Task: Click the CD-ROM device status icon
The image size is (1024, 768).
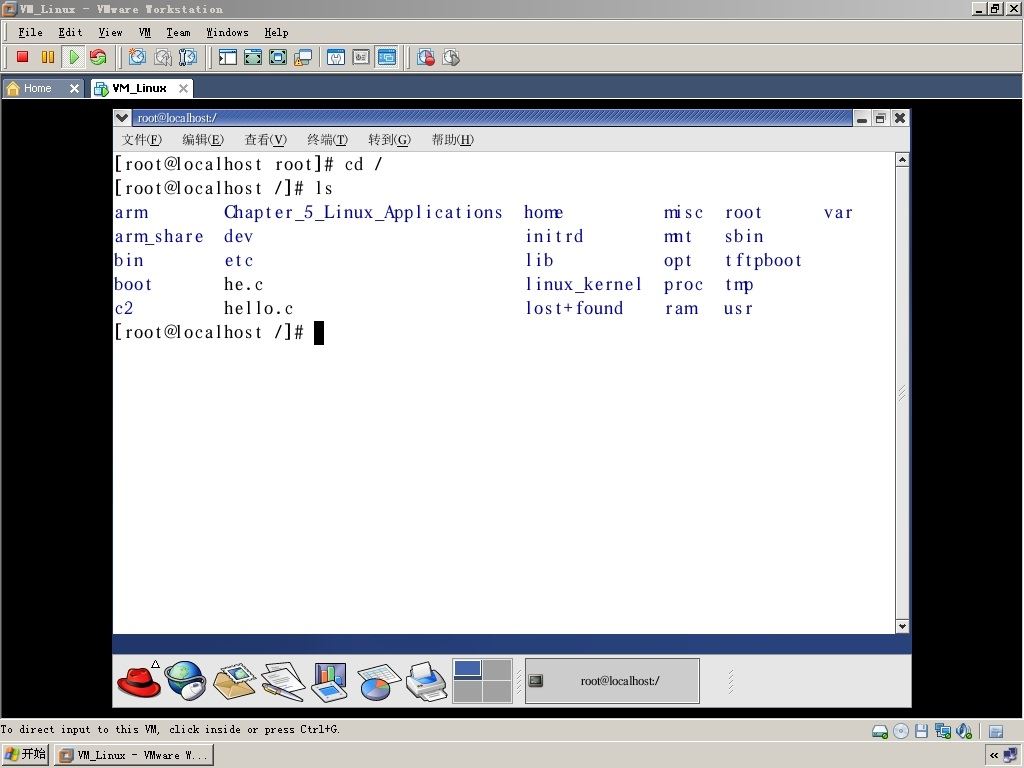Action: click(901, 731)
